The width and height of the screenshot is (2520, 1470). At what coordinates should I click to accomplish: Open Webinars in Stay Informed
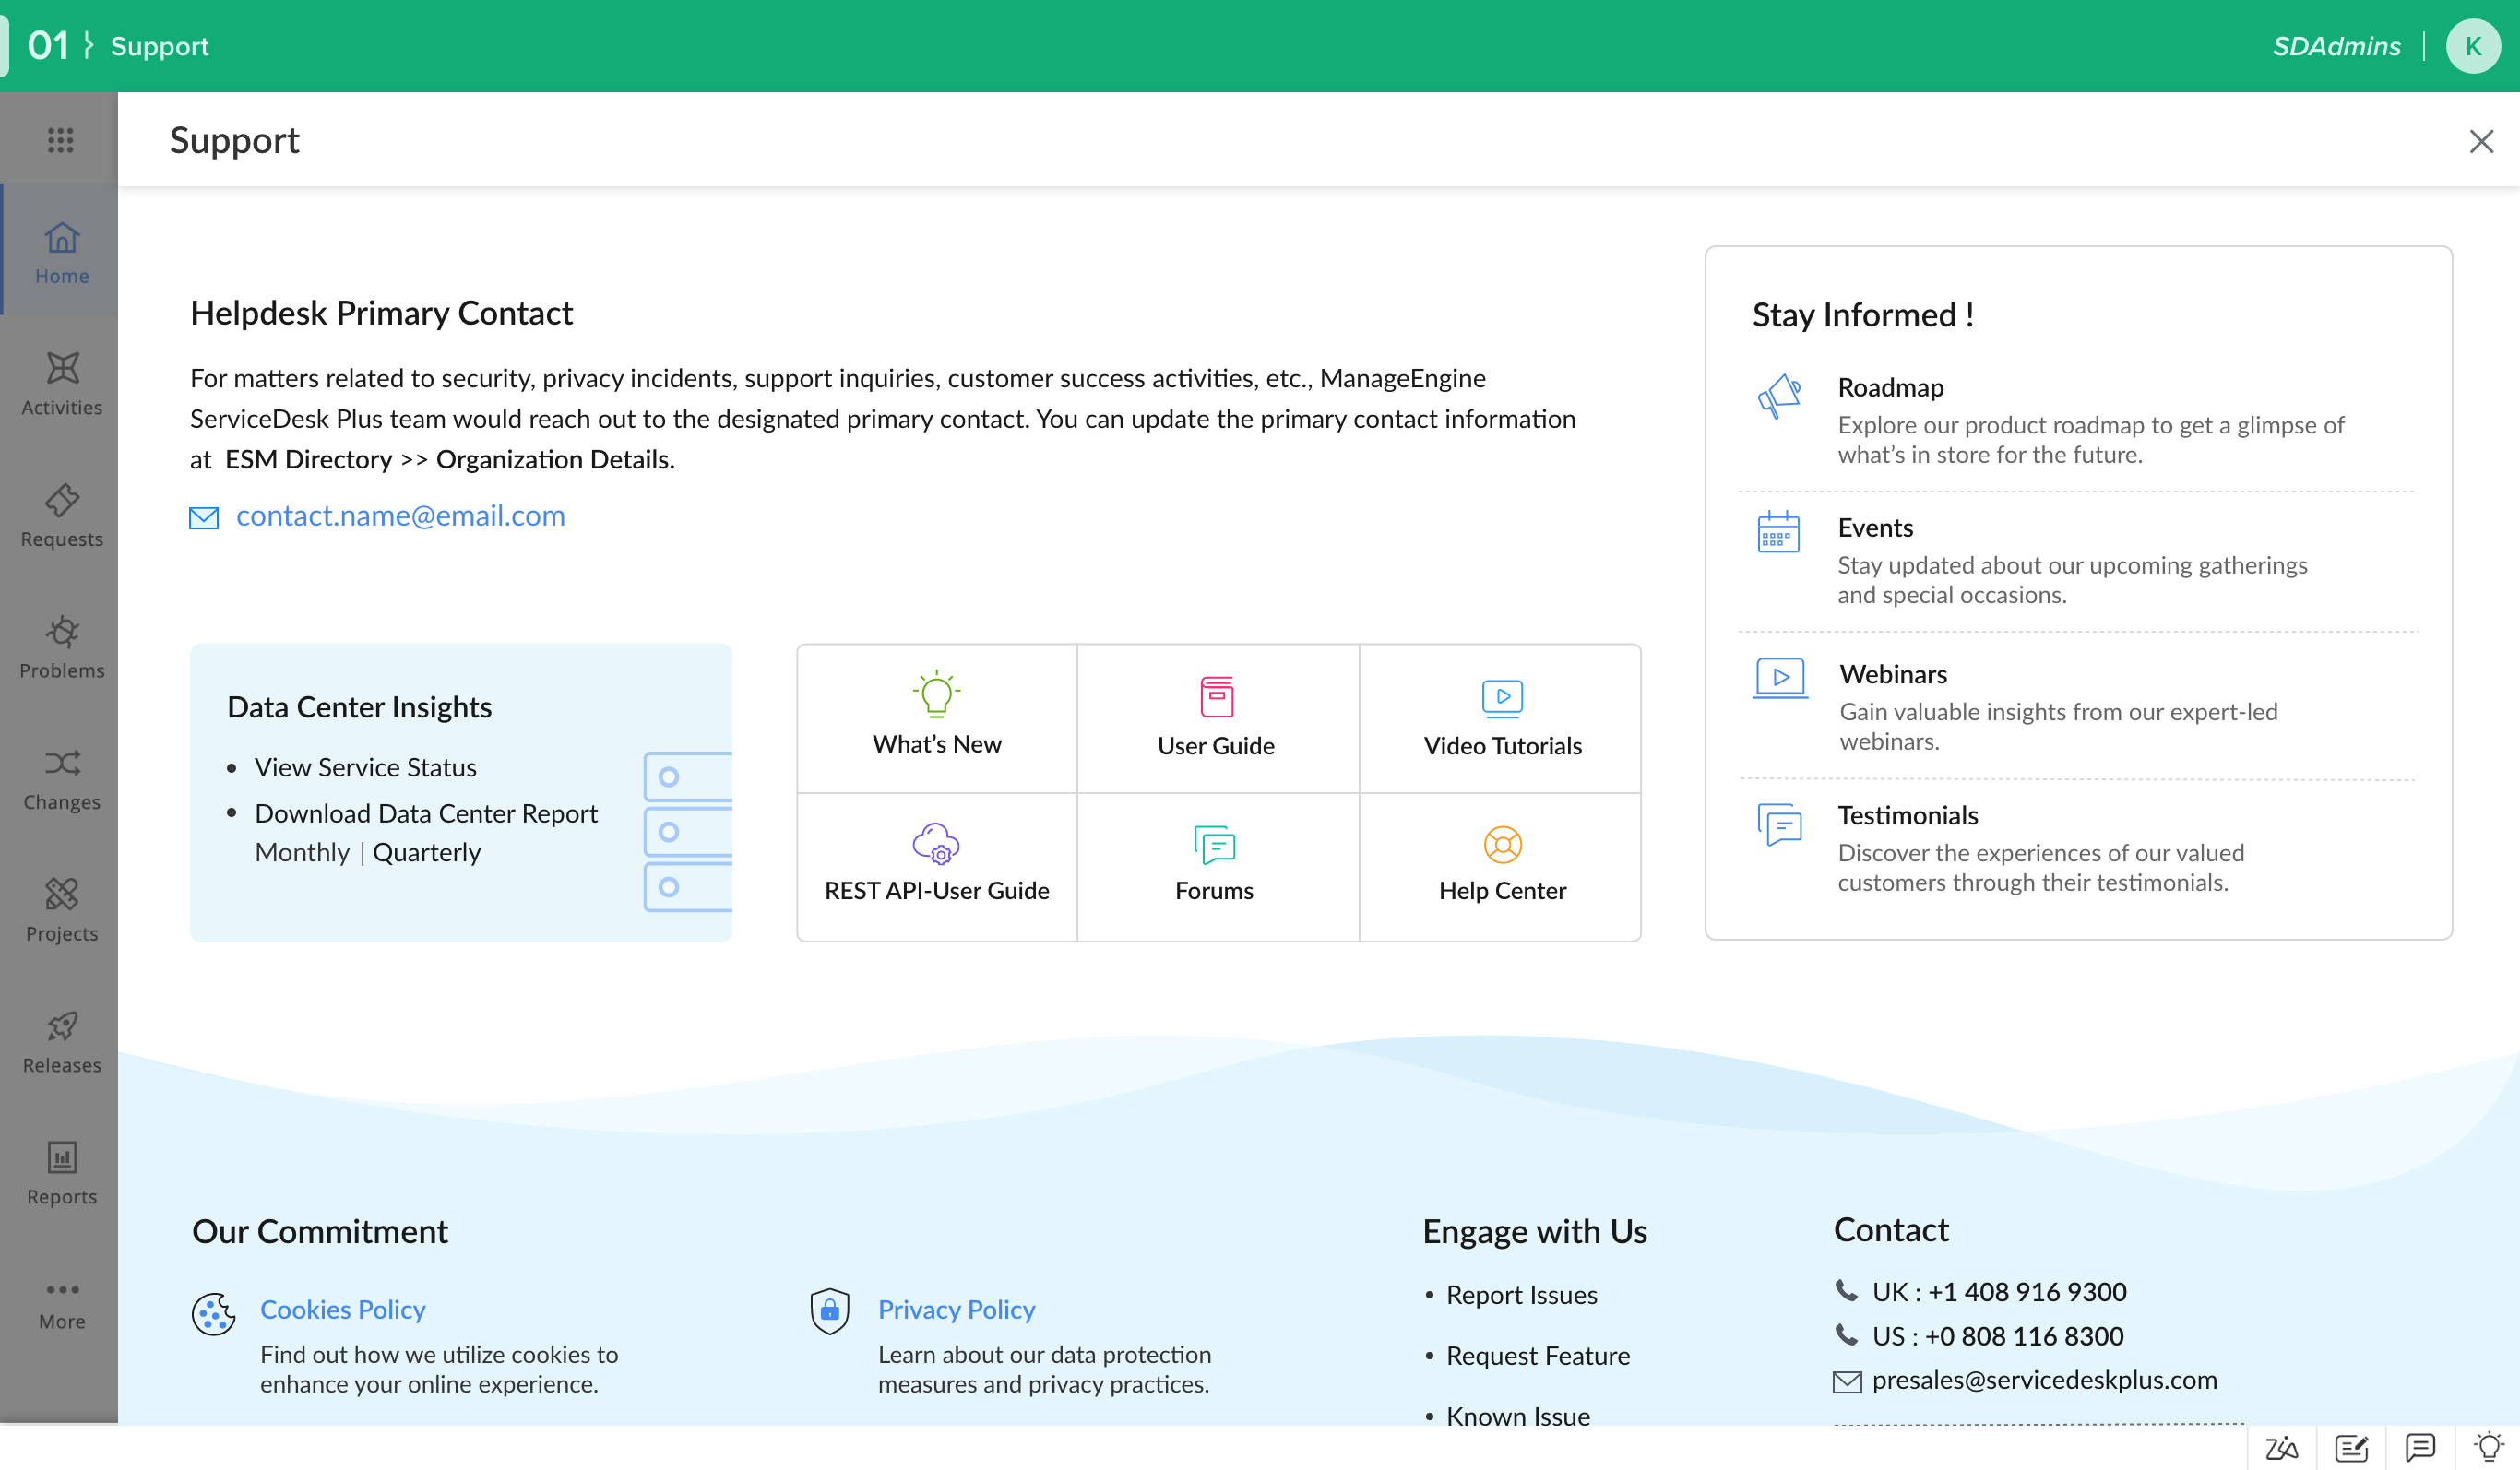pyautogui.click(x=1893, y=674)
